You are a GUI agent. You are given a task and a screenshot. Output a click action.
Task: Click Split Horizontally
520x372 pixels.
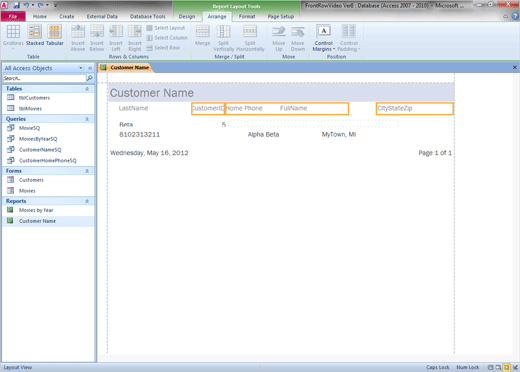[x=250, y=38]
